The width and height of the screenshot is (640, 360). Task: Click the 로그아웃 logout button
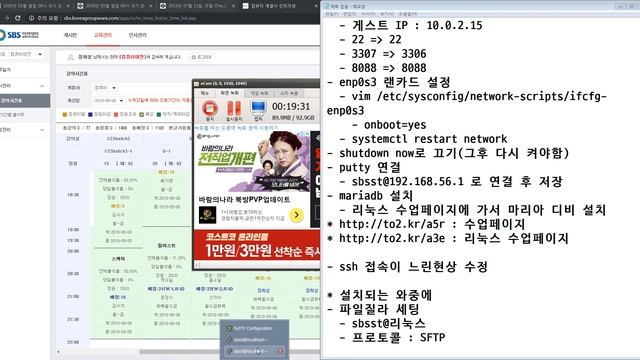click(202, 57)
